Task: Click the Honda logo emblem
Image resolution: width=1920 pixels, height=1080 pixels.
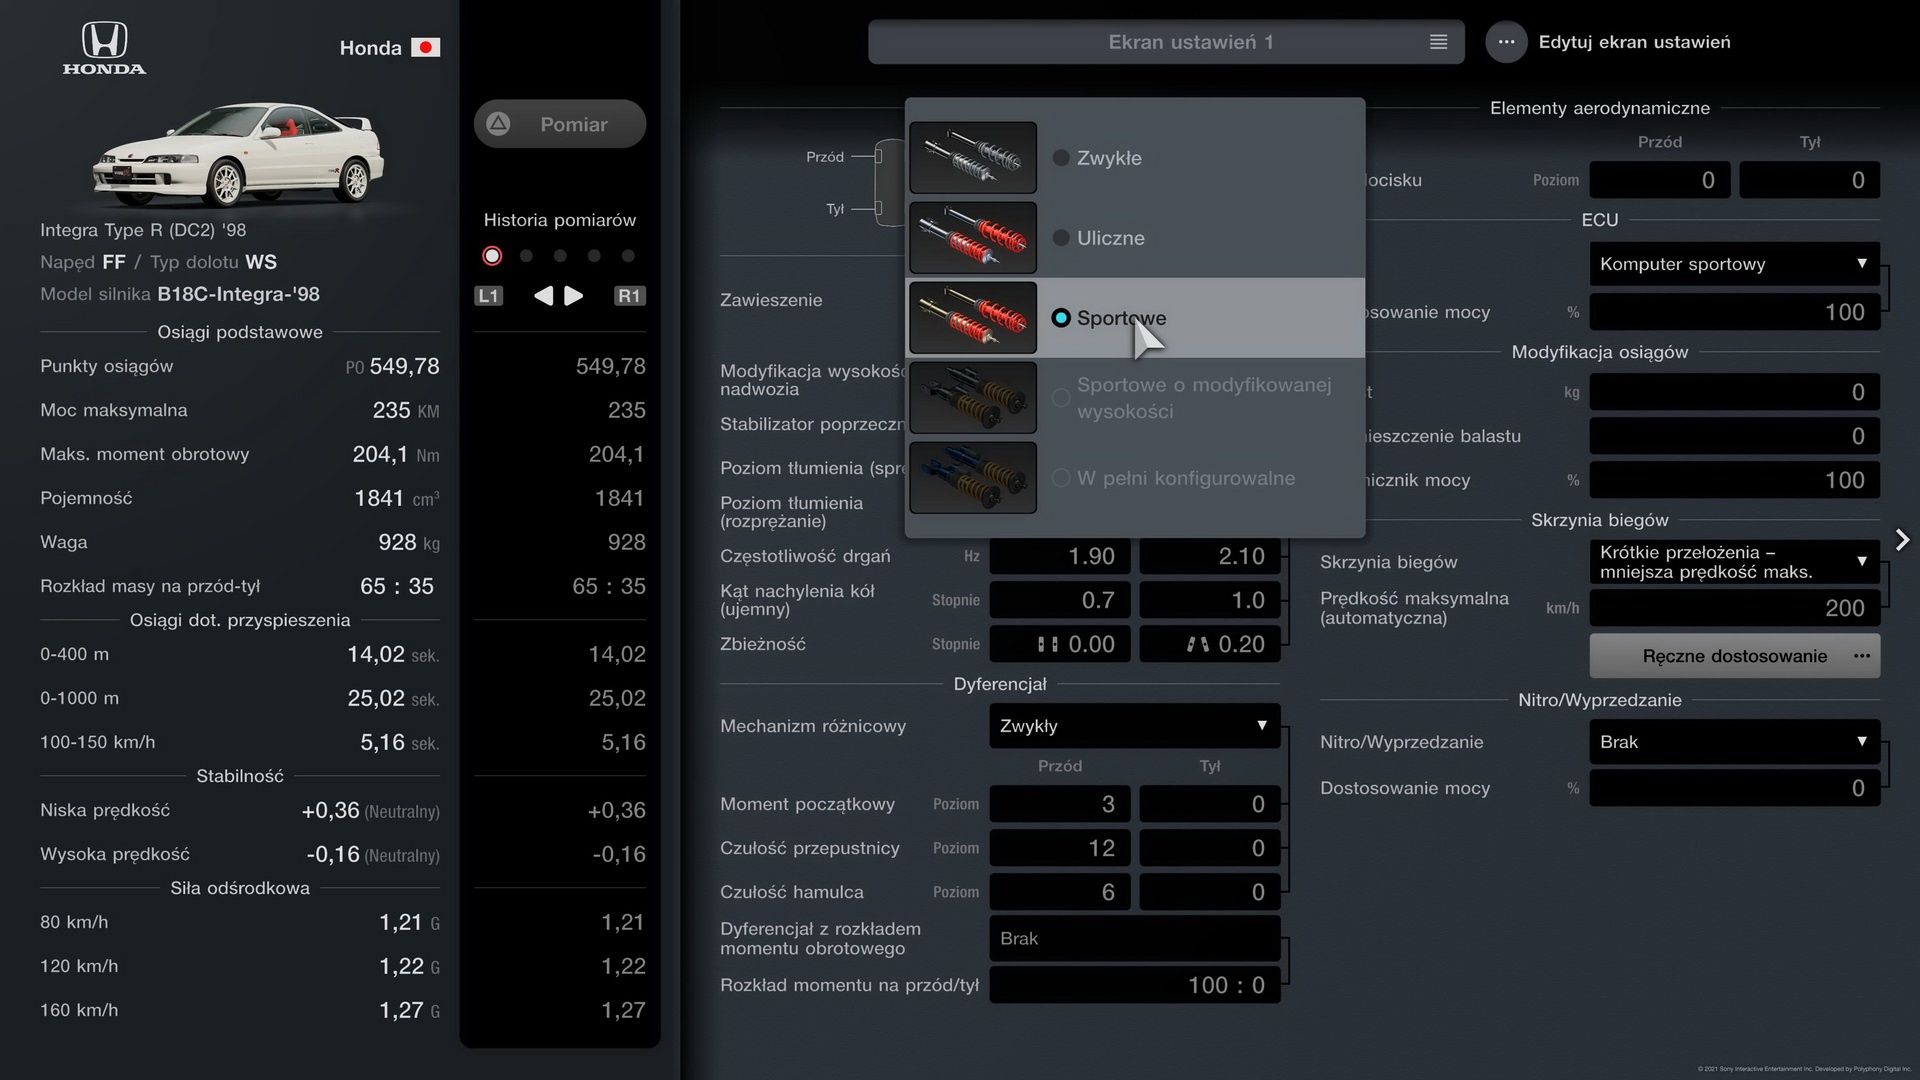Action: click(104, 48)
